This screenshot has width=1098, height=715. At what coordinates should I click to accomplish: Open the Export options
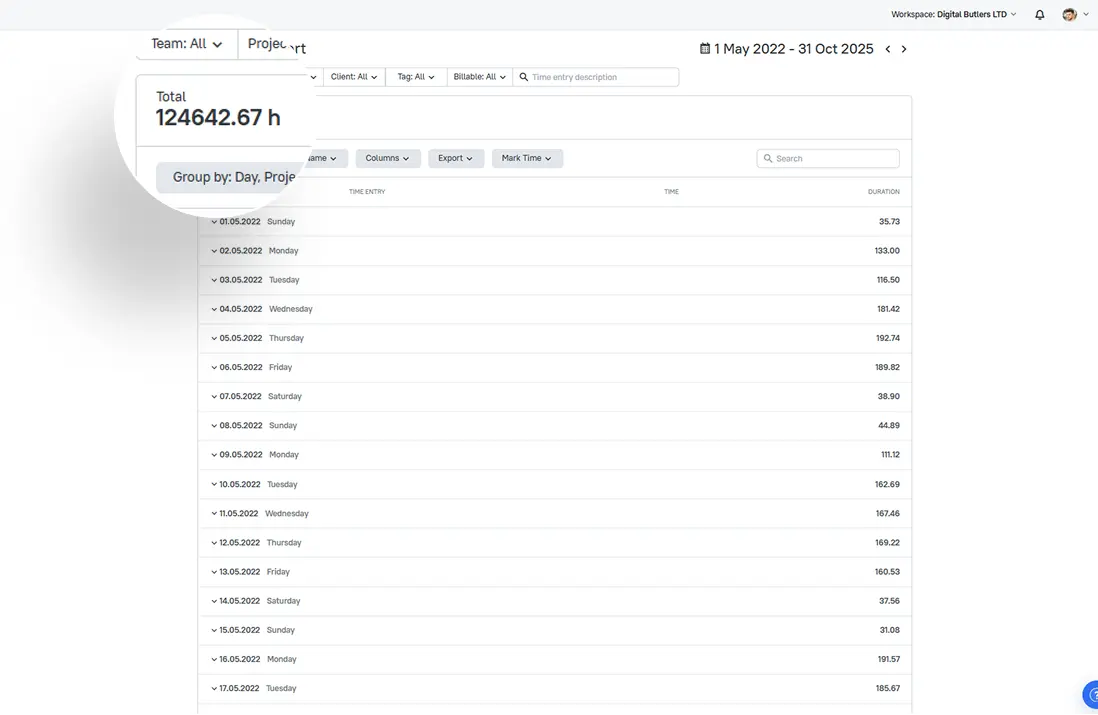456,158
